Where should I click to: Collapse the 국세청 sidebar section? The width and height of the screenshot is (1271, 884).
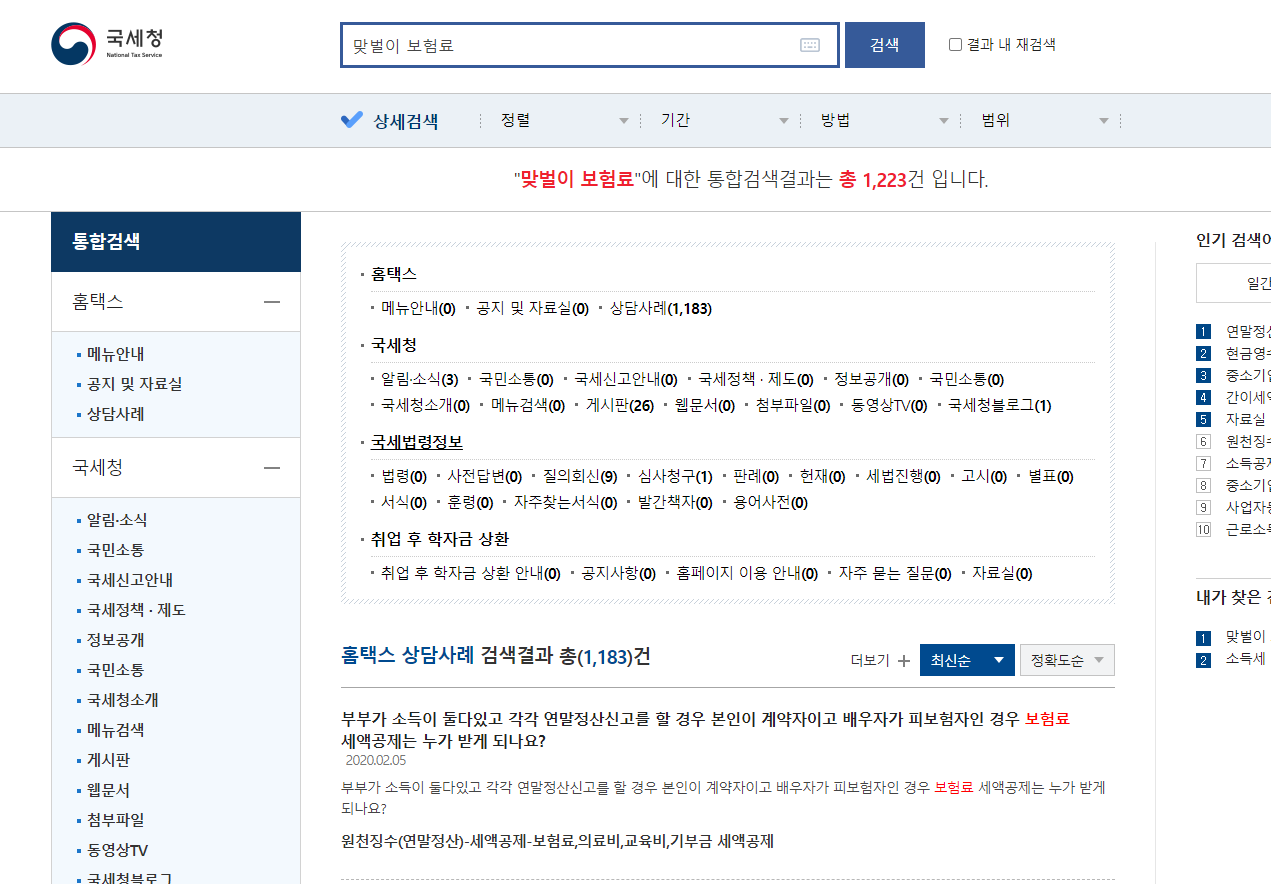271,468
